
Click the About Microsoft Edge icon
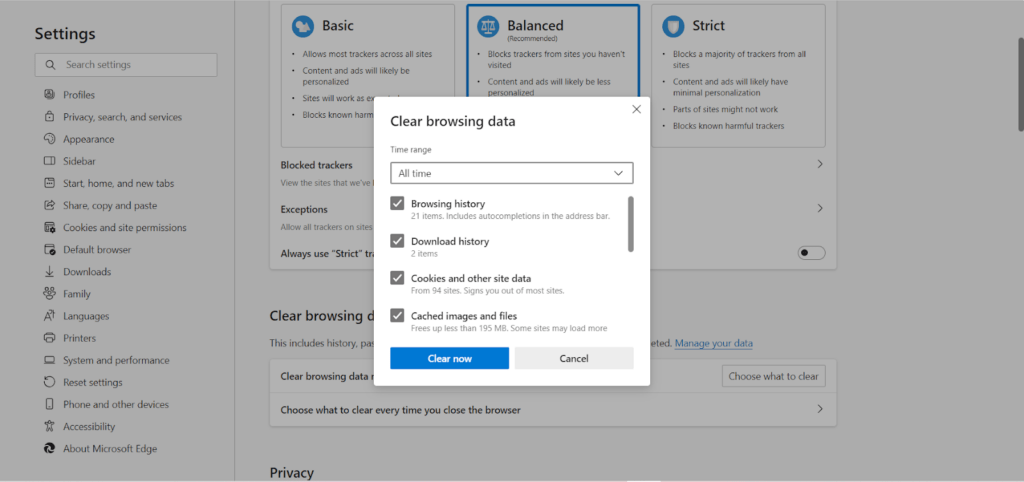49,449
